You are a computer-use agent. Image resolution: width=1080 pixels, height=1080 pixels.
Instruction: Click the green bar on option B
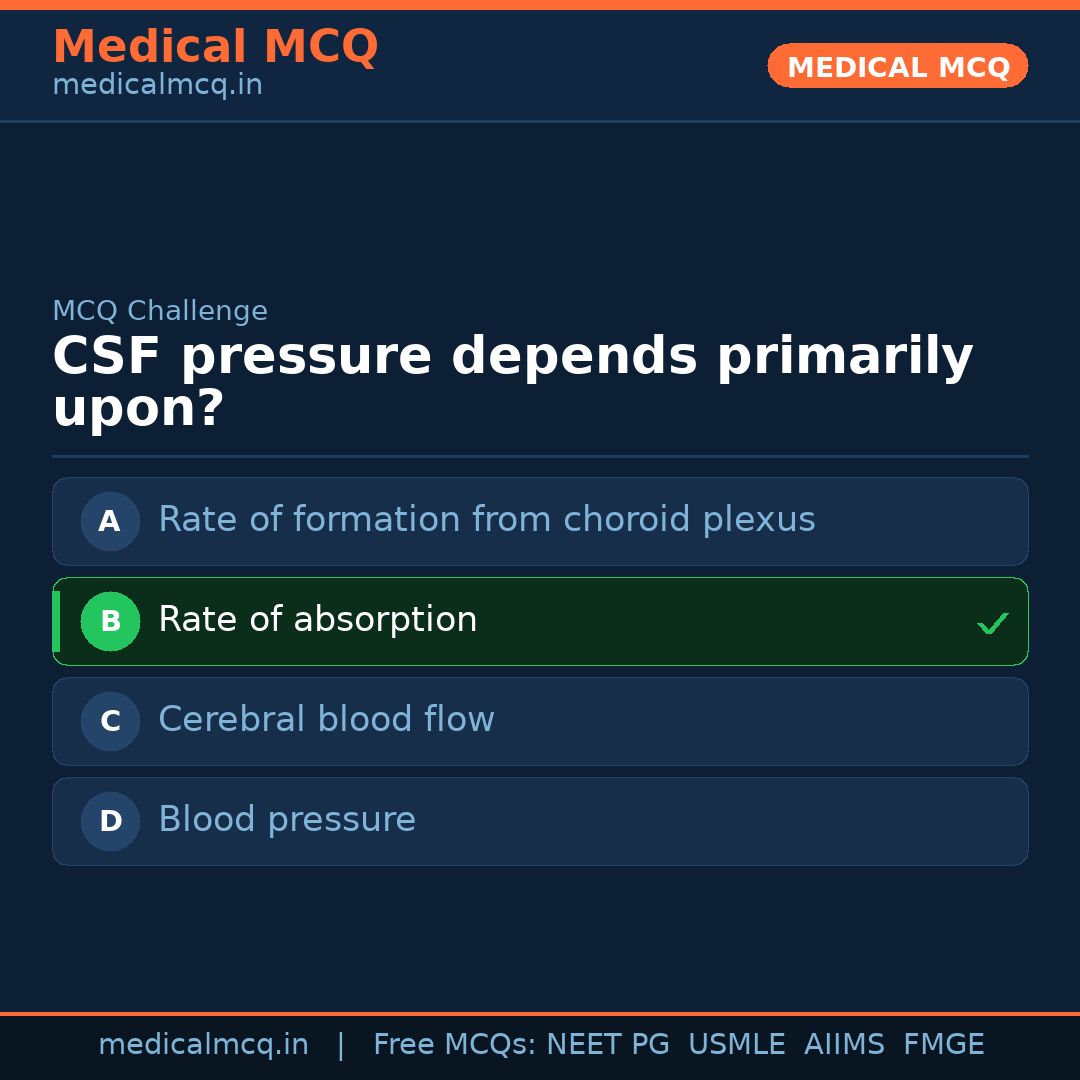[x=56, y=621]
